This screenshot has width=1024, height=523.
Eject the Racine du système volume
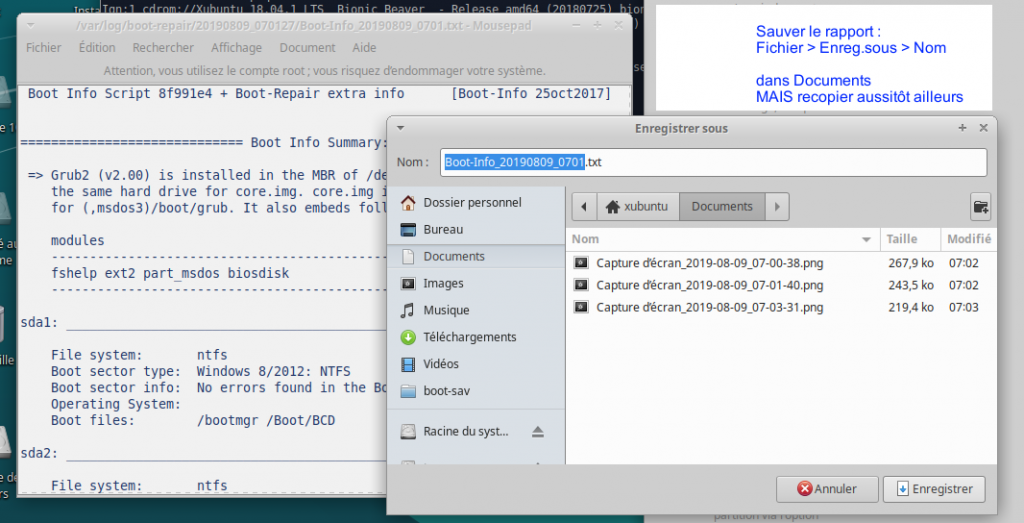538,432
